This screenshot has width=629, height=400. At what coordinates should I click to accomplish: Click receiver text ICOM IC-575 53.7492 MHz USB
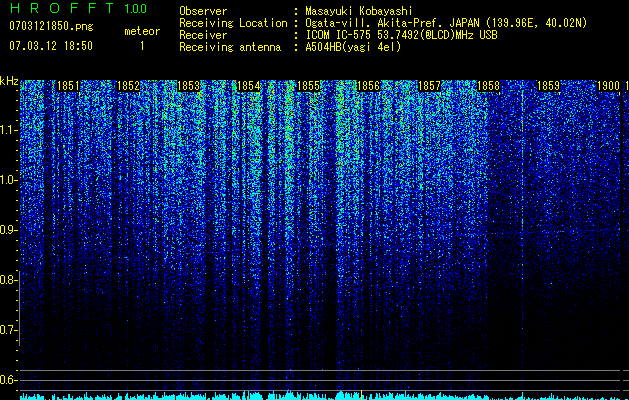pyautogui.click(x=401, y=35)
